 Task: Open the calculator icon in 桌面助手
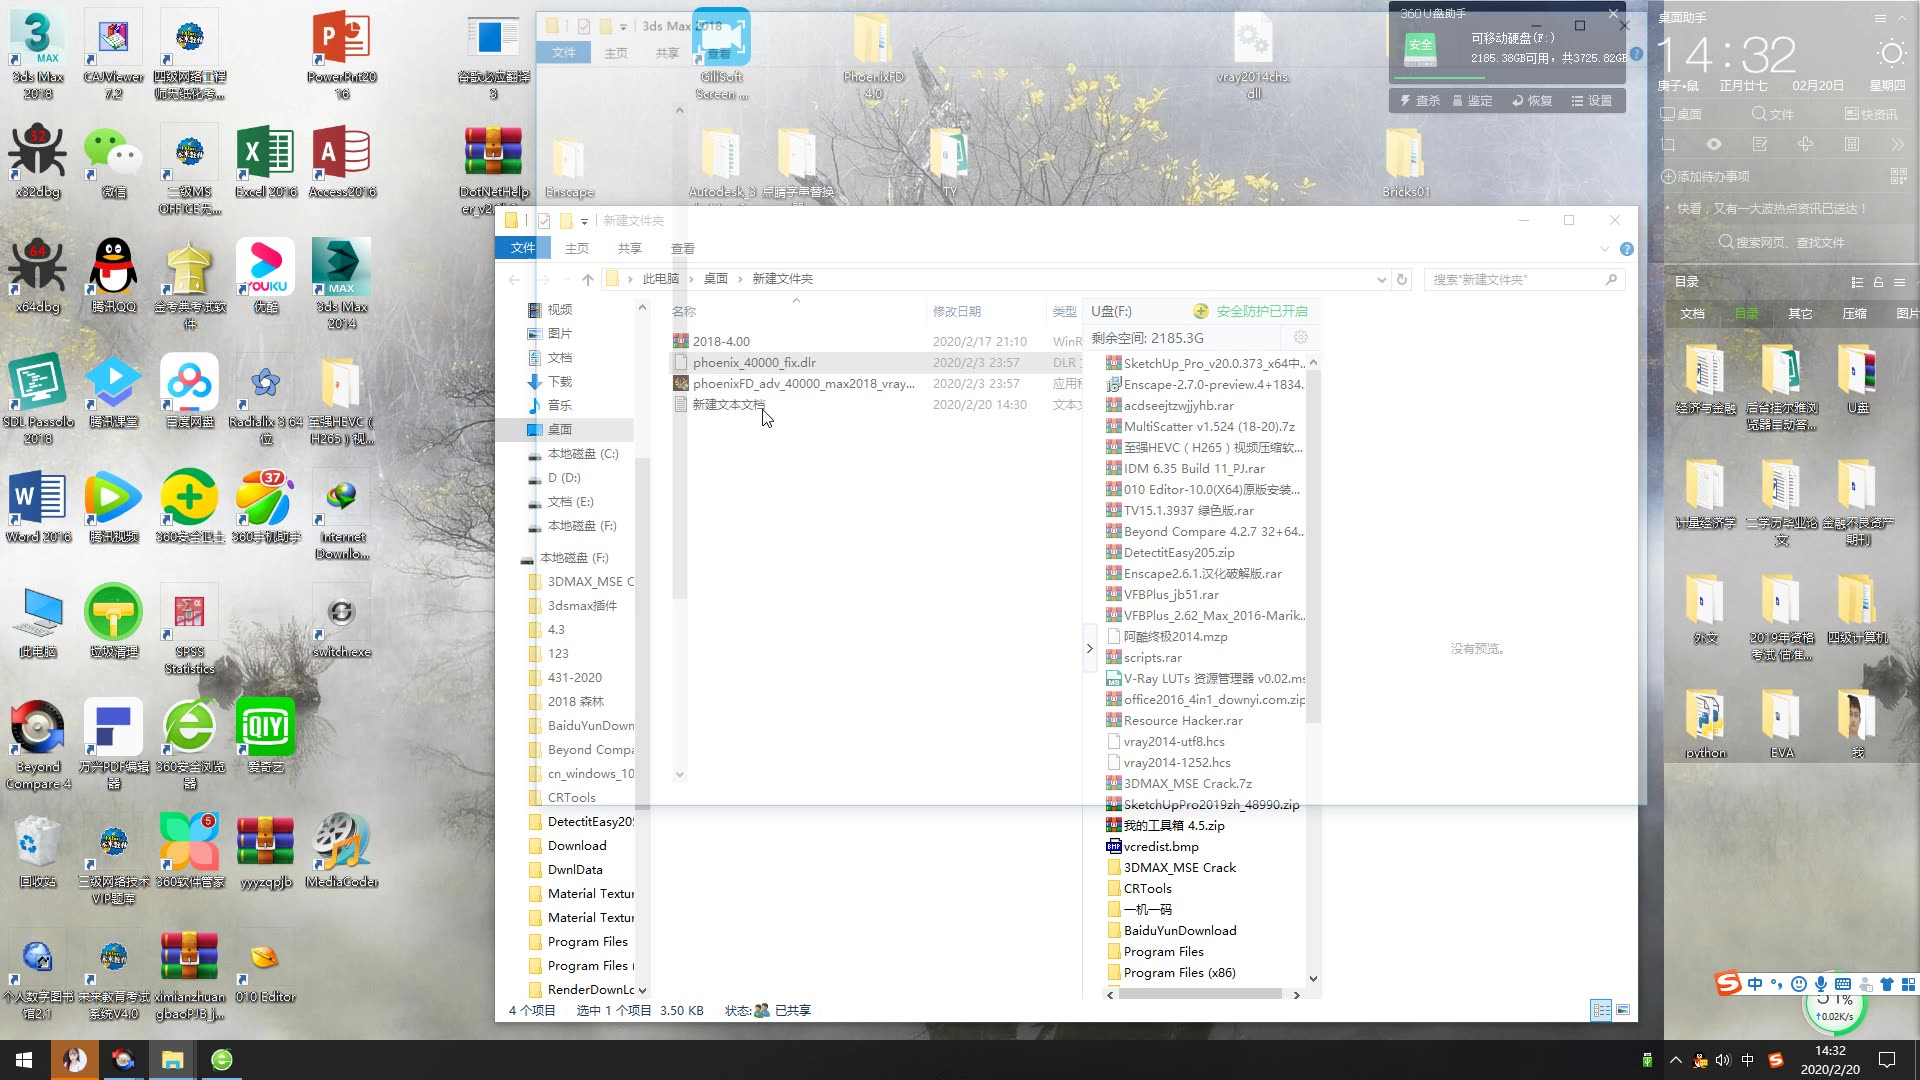pyautogui.click(x=1852, y=145)
